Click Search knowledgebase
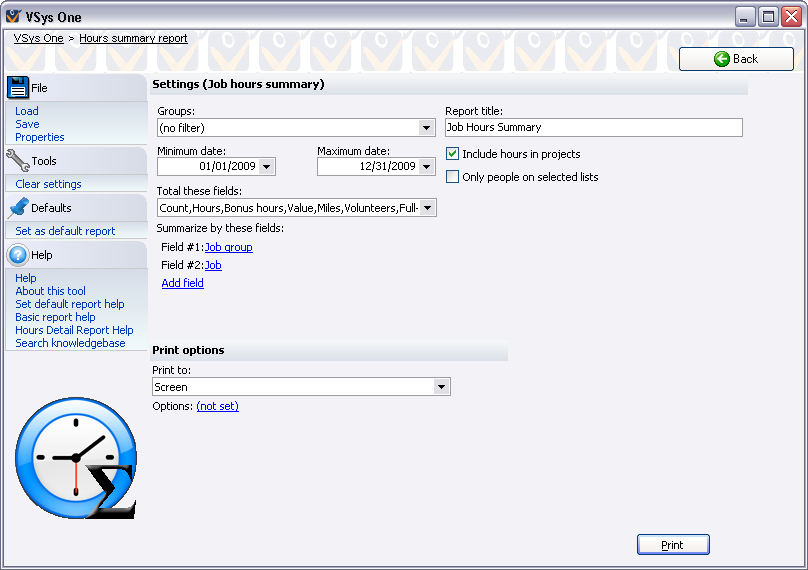The height and width of the screenshot is (570, 808). coord(70,343)
